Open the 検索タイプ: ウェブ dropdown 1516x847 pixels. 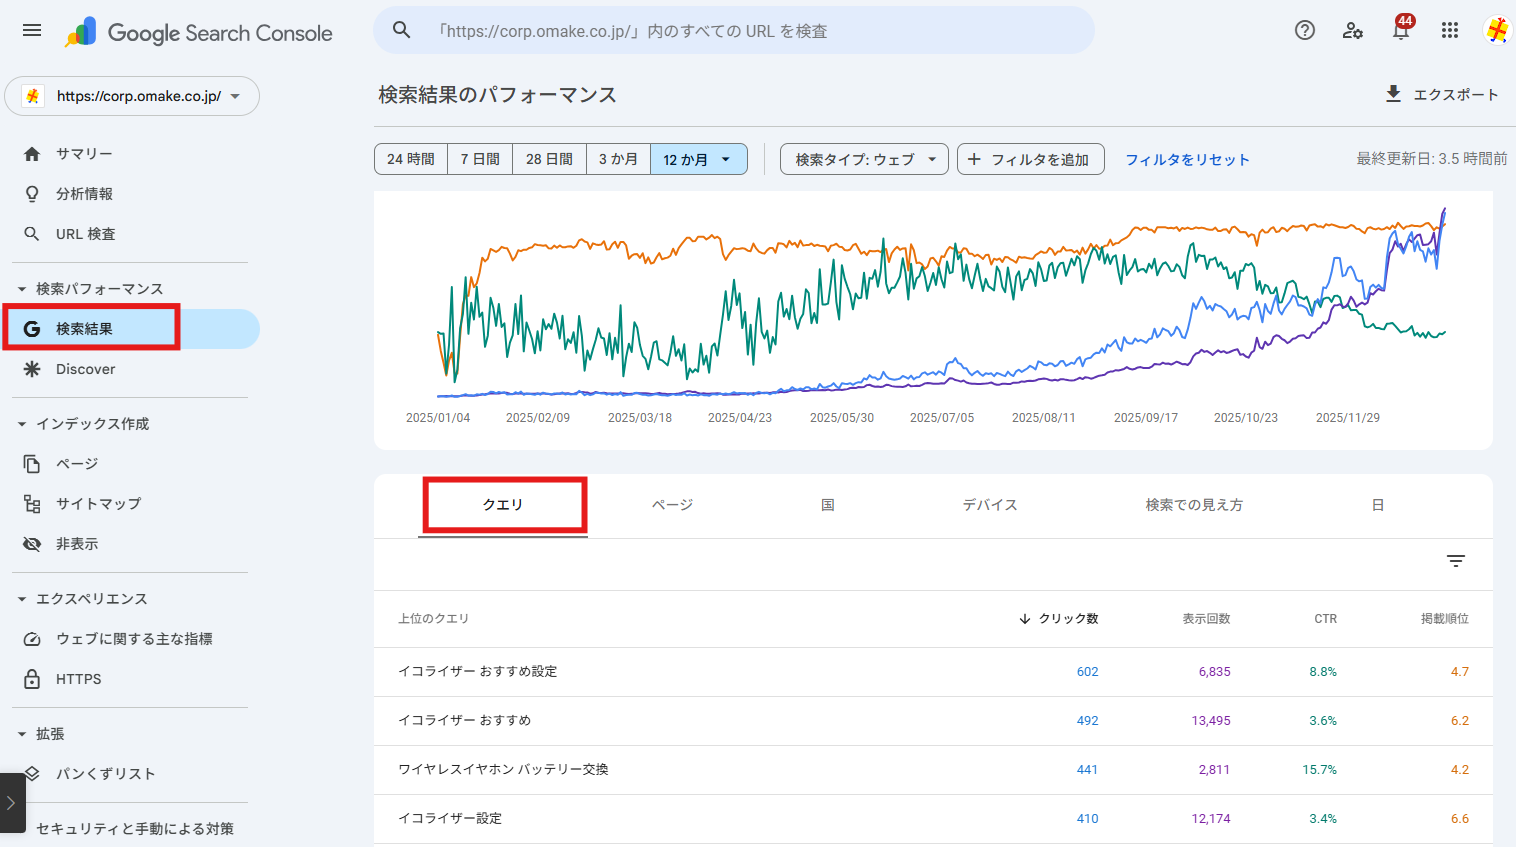click(x=864, y=159)
